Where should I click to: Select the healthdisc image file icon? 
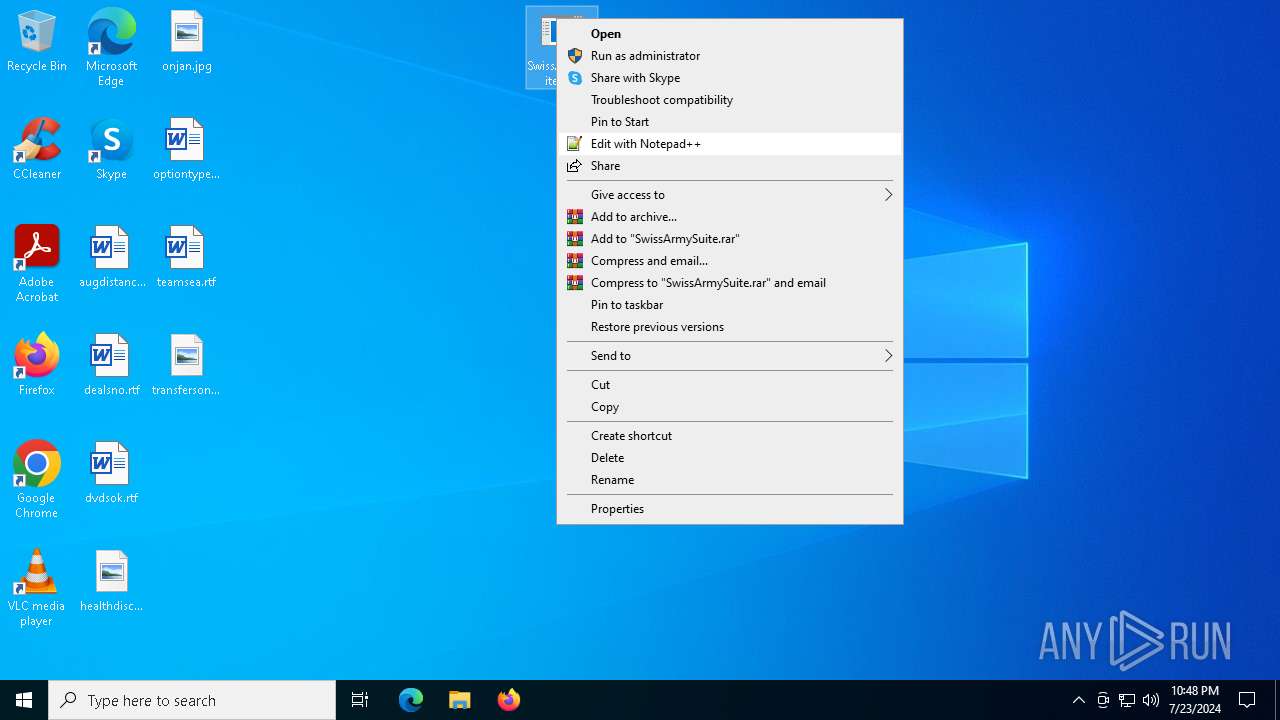(111, 582)
